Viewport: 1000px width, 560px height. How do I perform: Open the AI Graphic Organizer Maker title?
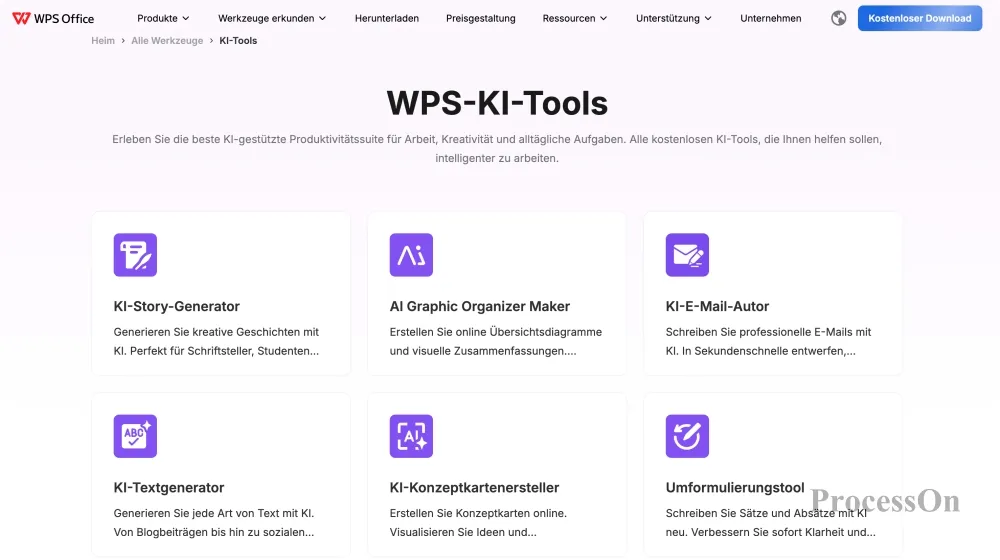480,307
